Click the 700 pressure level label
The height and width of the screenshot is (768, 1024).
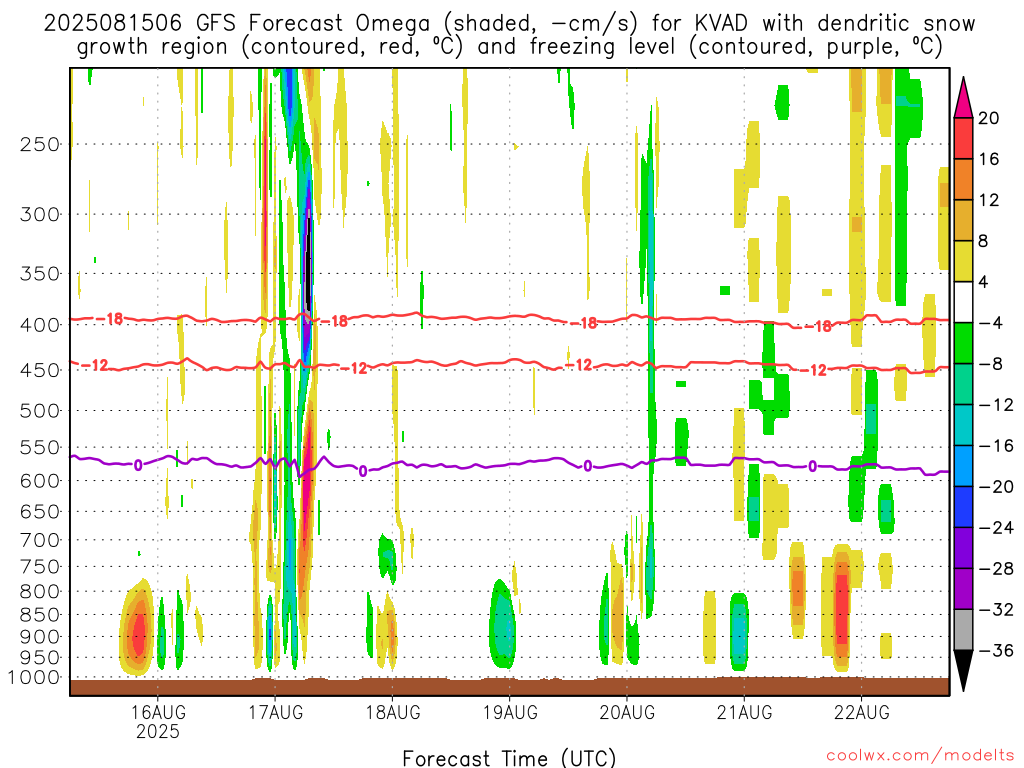tap(40, 540)
